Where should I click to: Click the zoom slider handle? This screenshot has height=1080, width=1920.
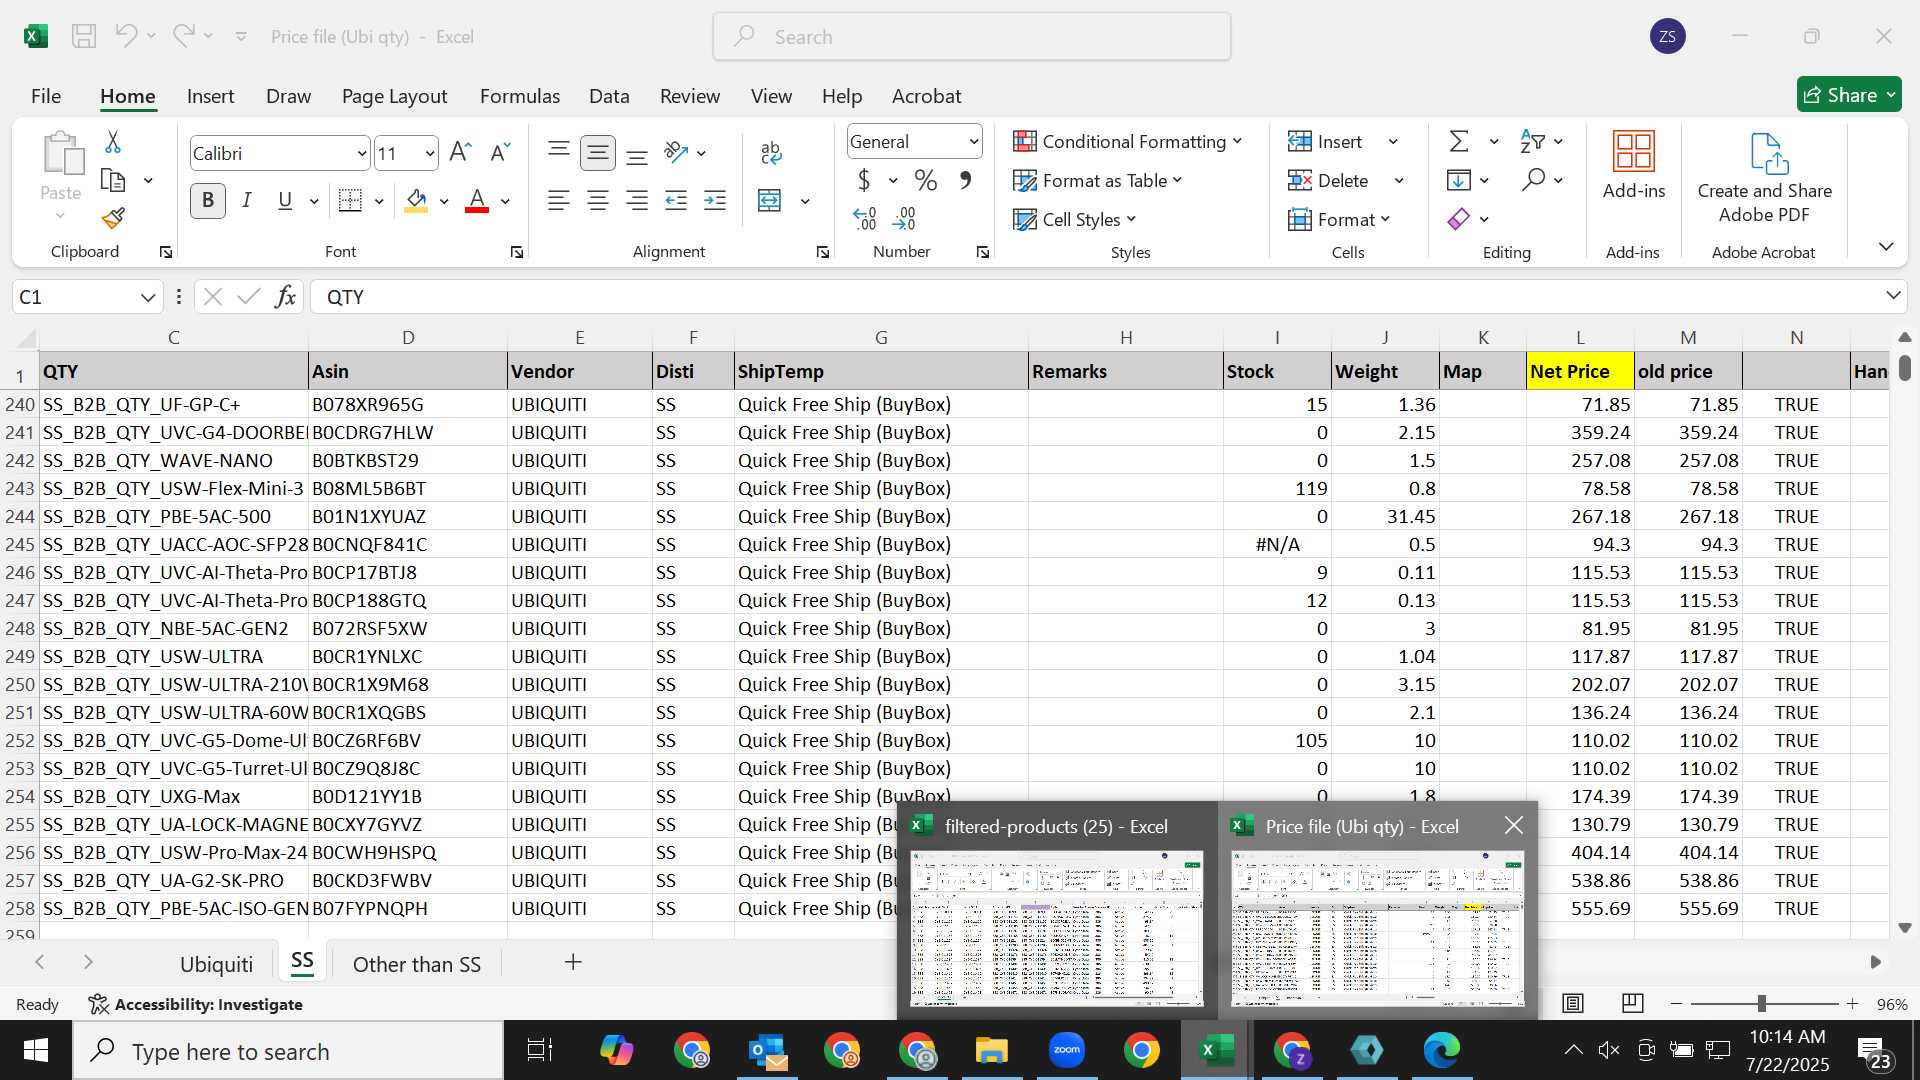1761,1003
